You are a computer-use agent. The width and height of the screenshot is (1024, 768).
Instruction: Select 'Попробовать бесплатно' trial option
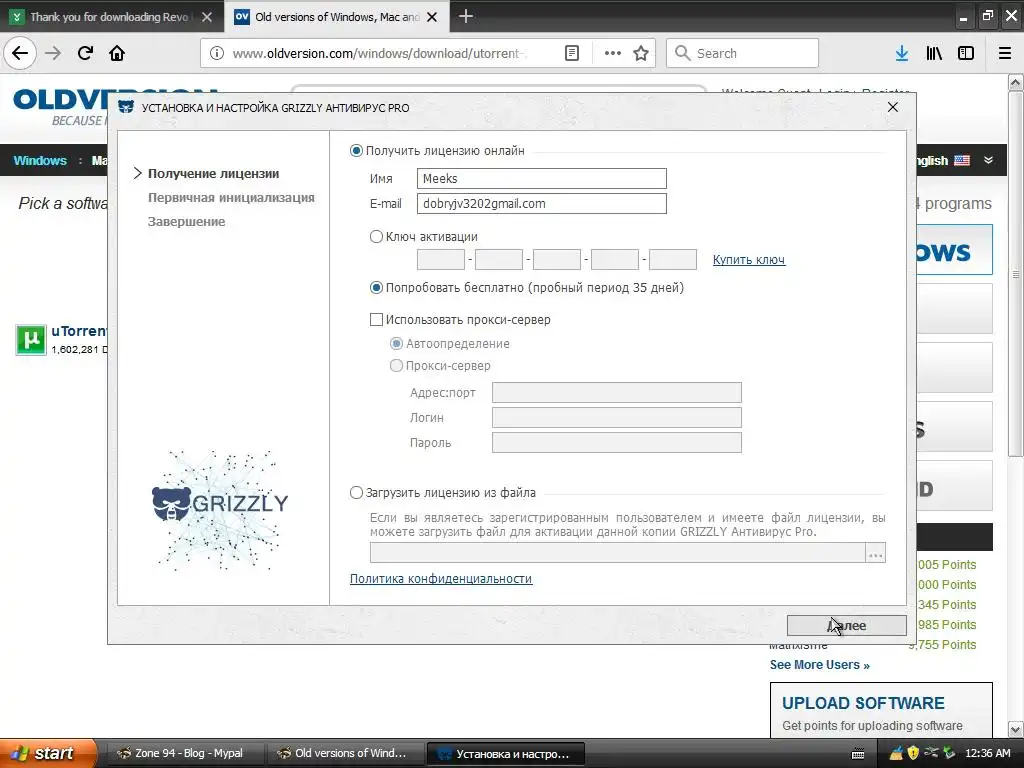click(376, 287)
